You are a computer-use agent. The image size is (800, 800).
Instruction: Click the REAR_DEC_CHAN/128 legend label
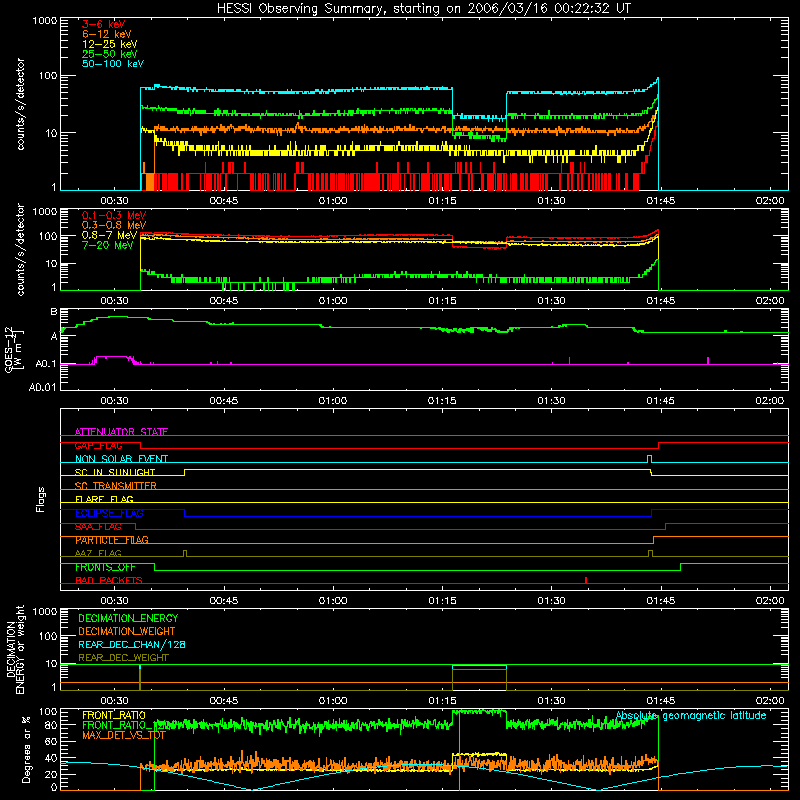(x=132, y=645)
